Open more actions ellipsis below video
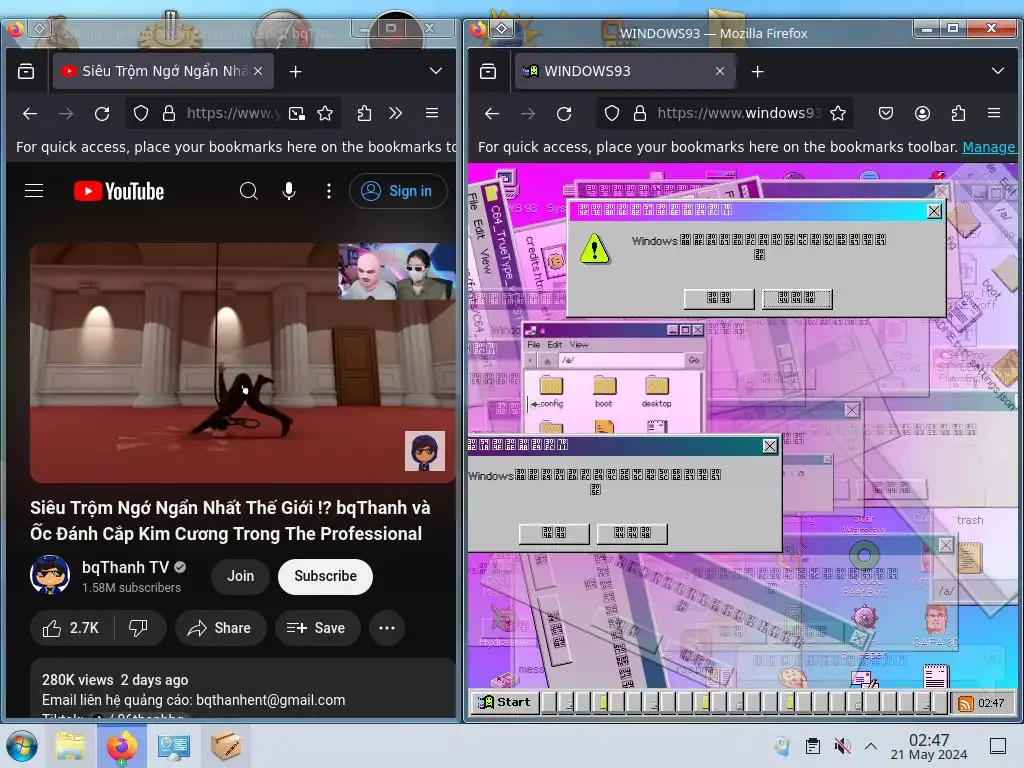1024x768 pixels. tap(387, 628)
